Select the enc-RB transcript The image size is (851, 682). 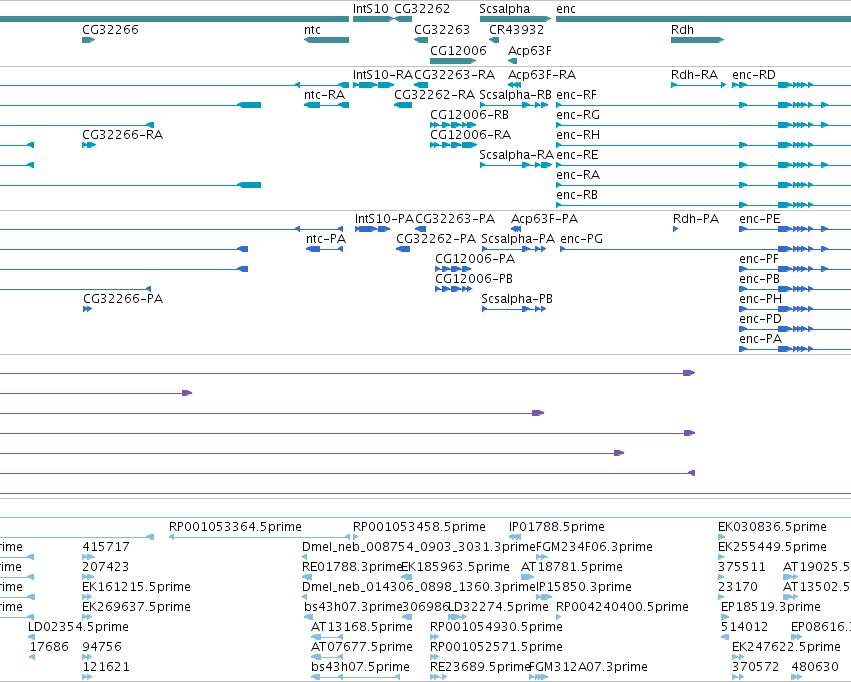(703, 205)
